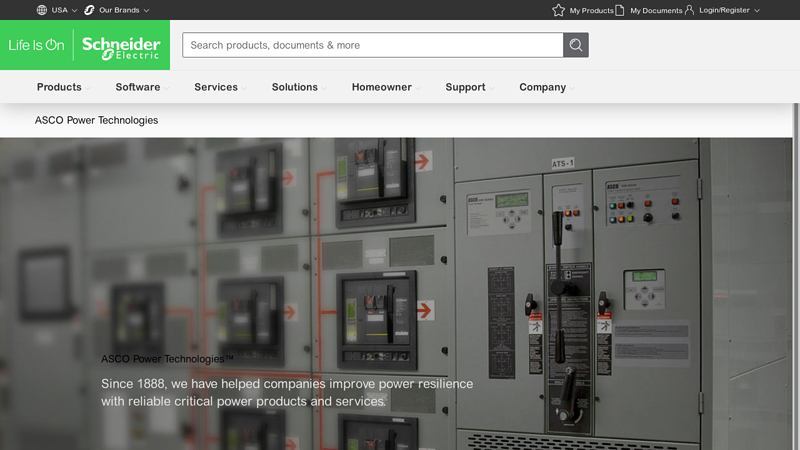The height and width of the screenshot is (450, 800).
Task: Expand the Support chevron arrow
Action: [492, 88]
